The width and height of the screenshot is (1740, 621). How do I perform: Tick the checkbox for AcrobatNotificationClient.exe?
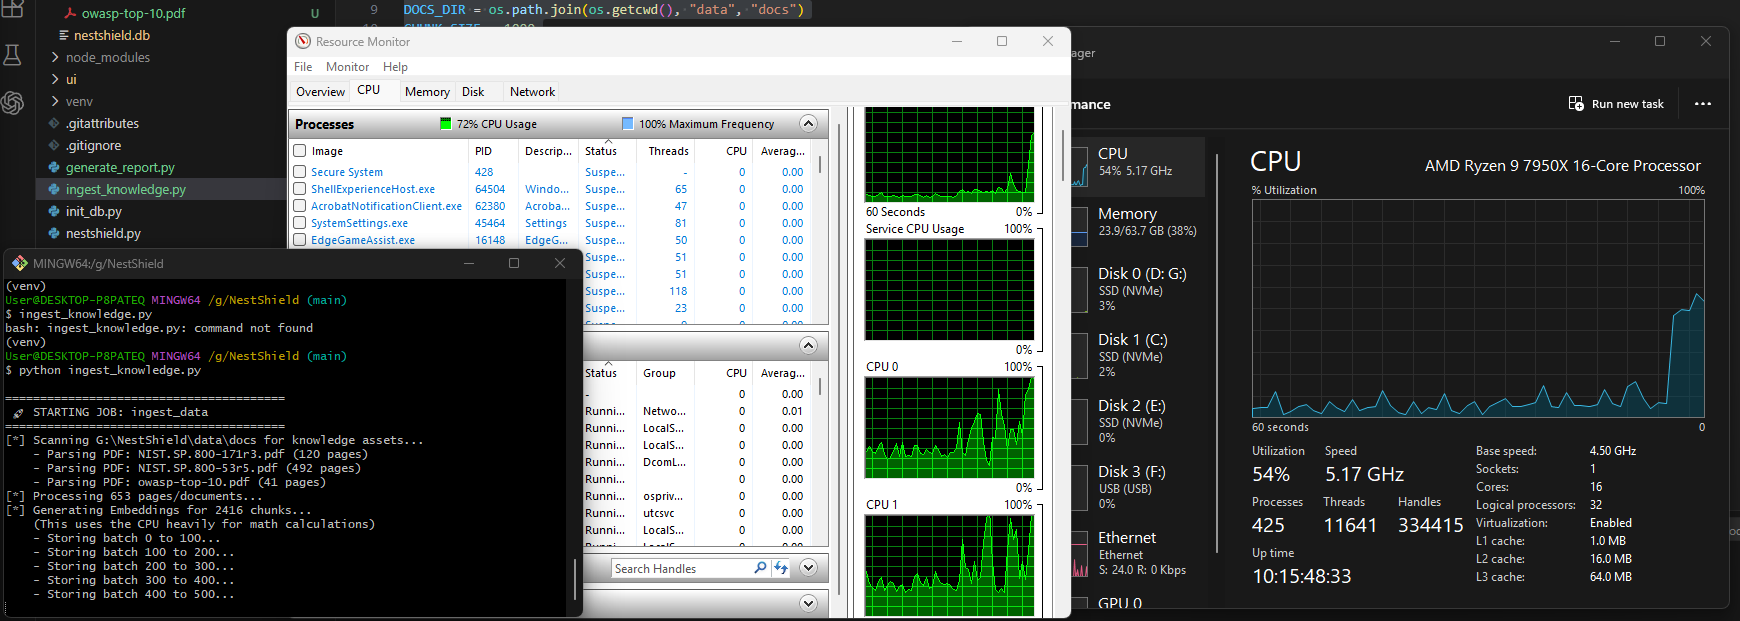pyautogui.click(x=300, y=206)
